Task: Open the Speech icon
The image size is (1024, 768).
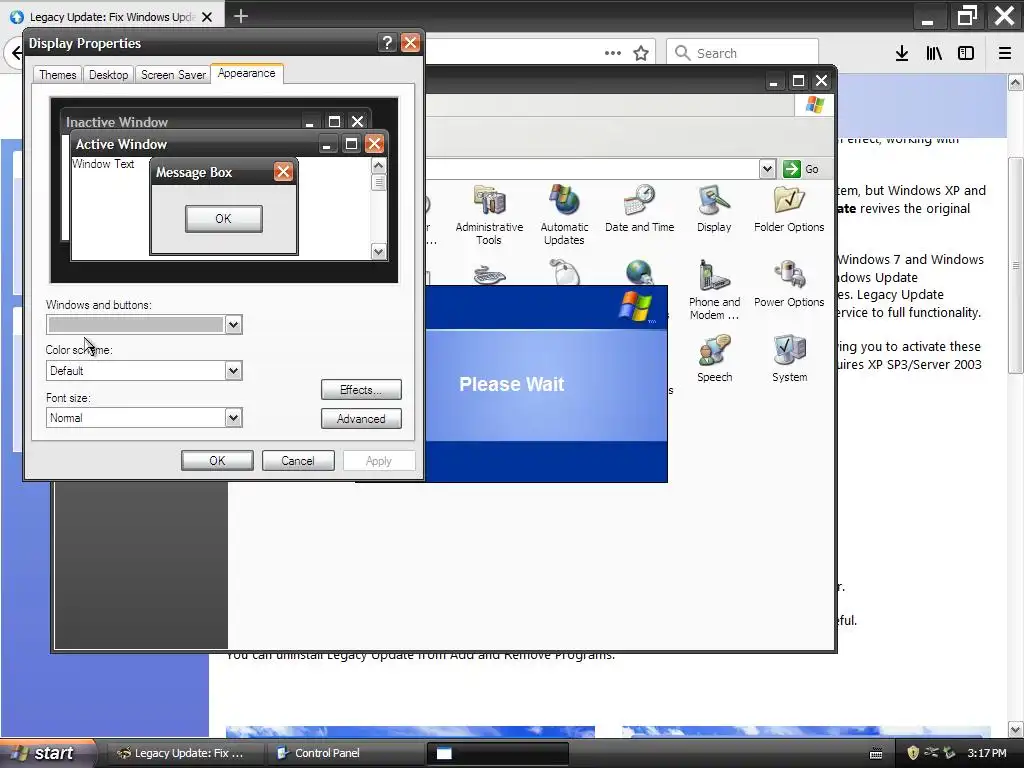Action: click(x=714, y=359)
